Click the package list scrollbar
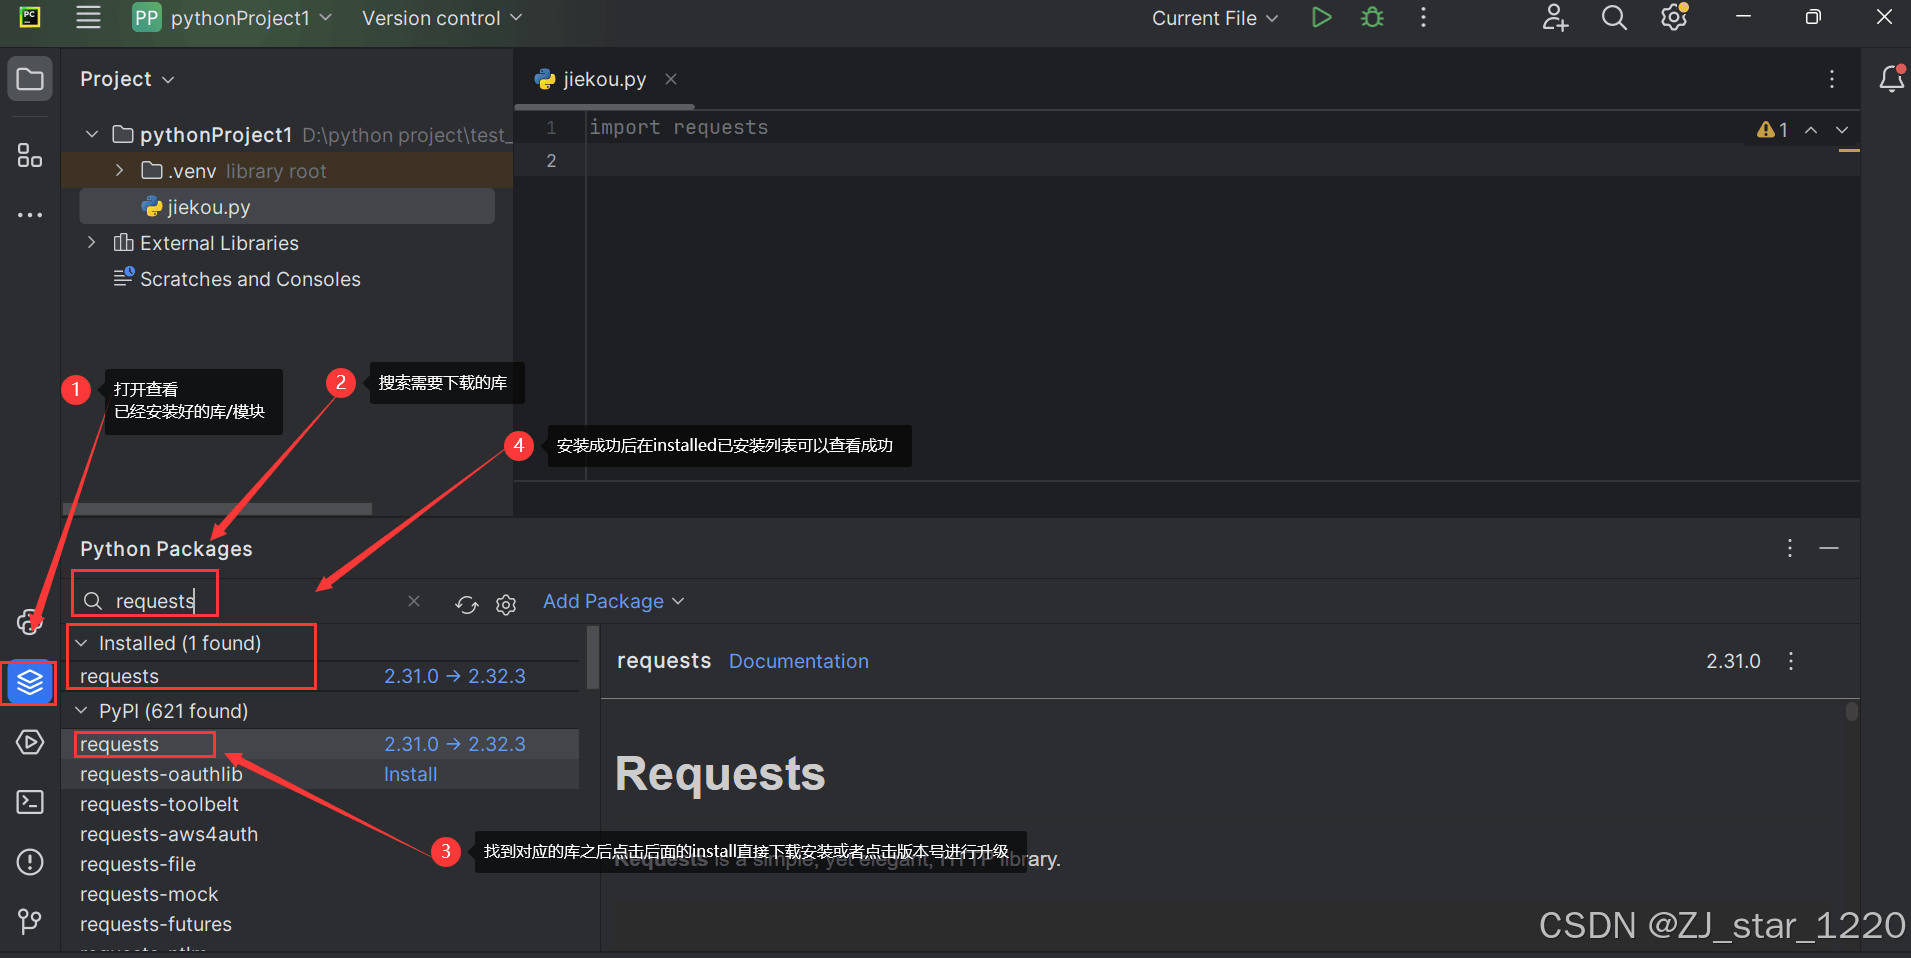Screen dimensions: 1911x958 click(x=592, y=657)
